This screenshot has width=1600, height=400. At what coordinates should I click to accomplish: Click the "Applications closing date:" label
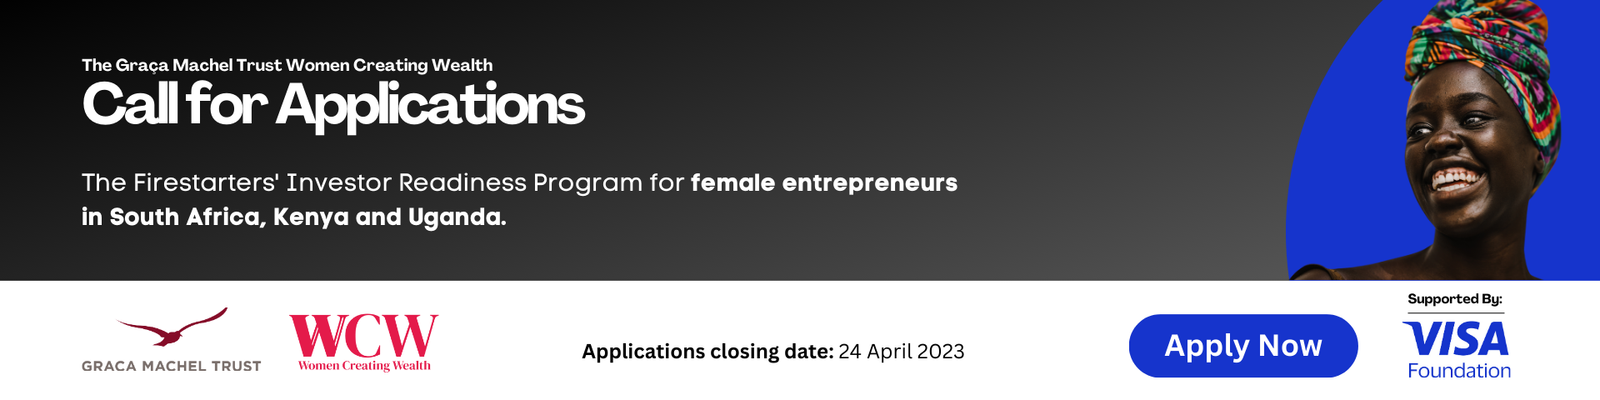707,351
